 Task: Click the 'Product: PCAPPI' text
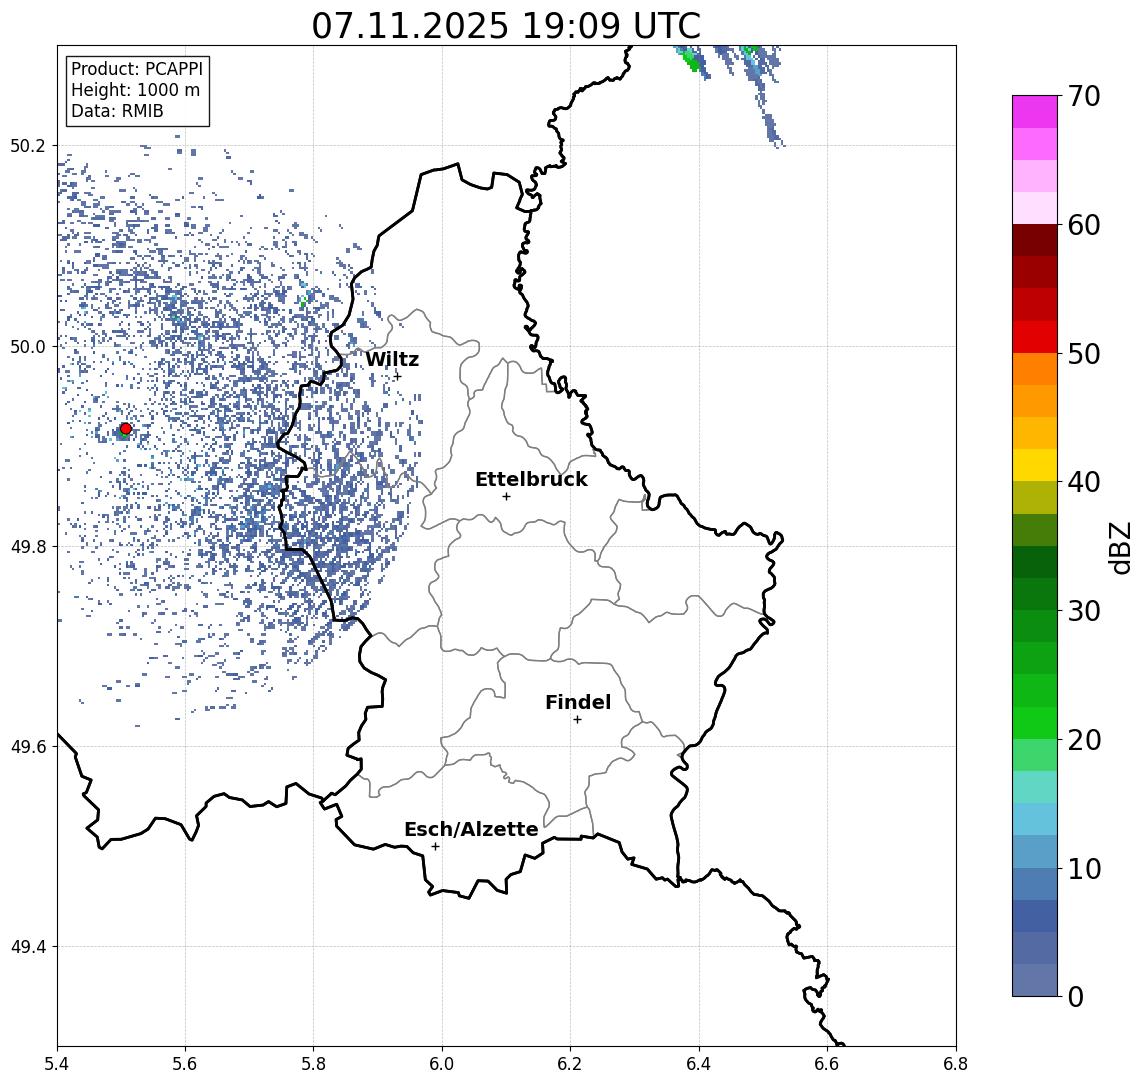tap(137, 69)
